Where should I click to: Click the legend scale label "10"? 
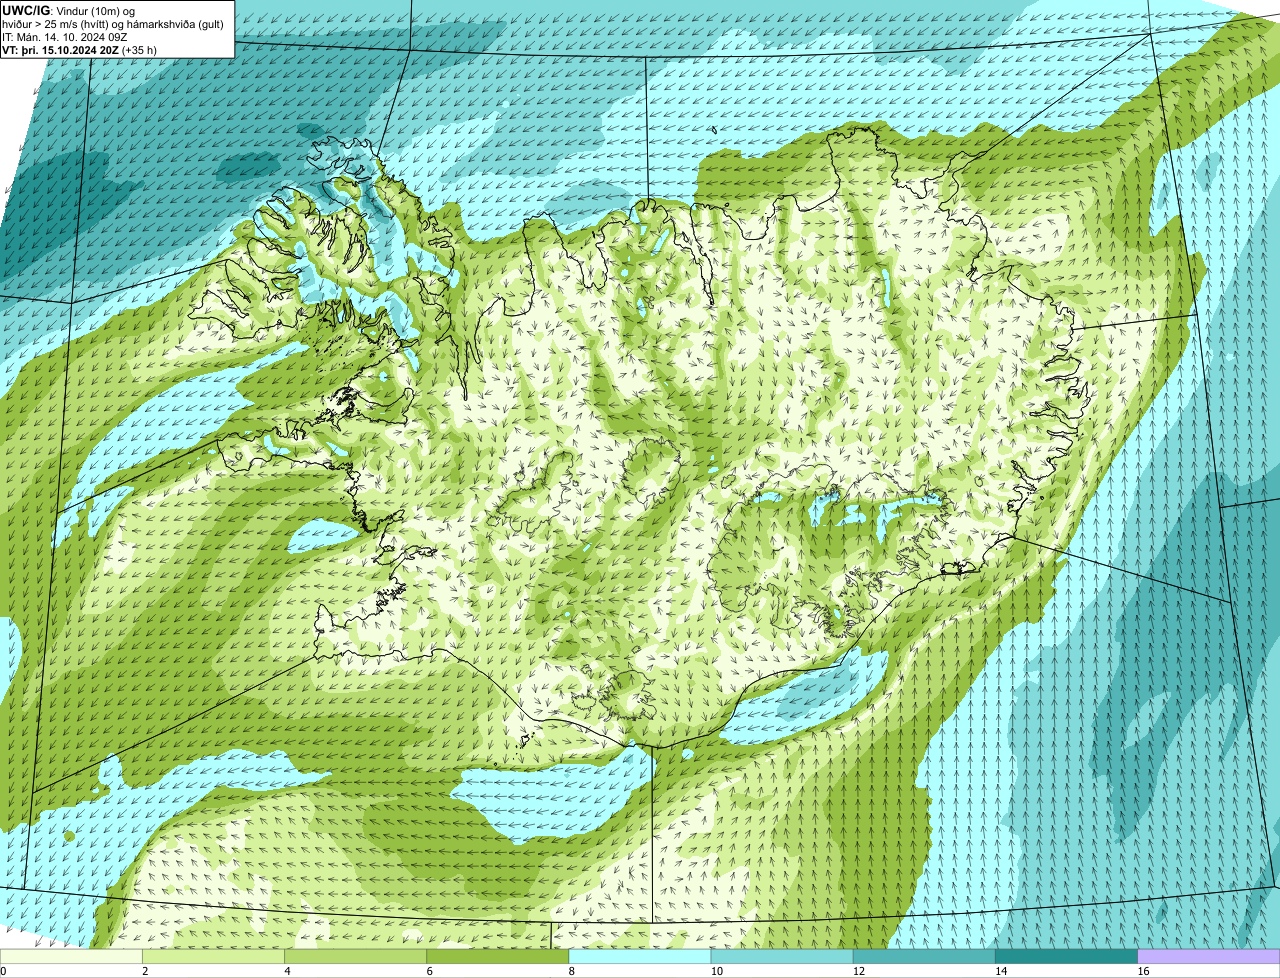[716, 971]
